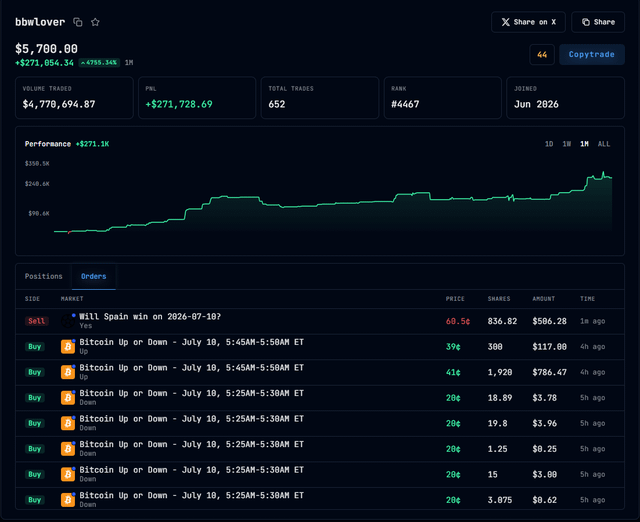Click Bitcoin icon on the $3.96 row

pos(68,423)
